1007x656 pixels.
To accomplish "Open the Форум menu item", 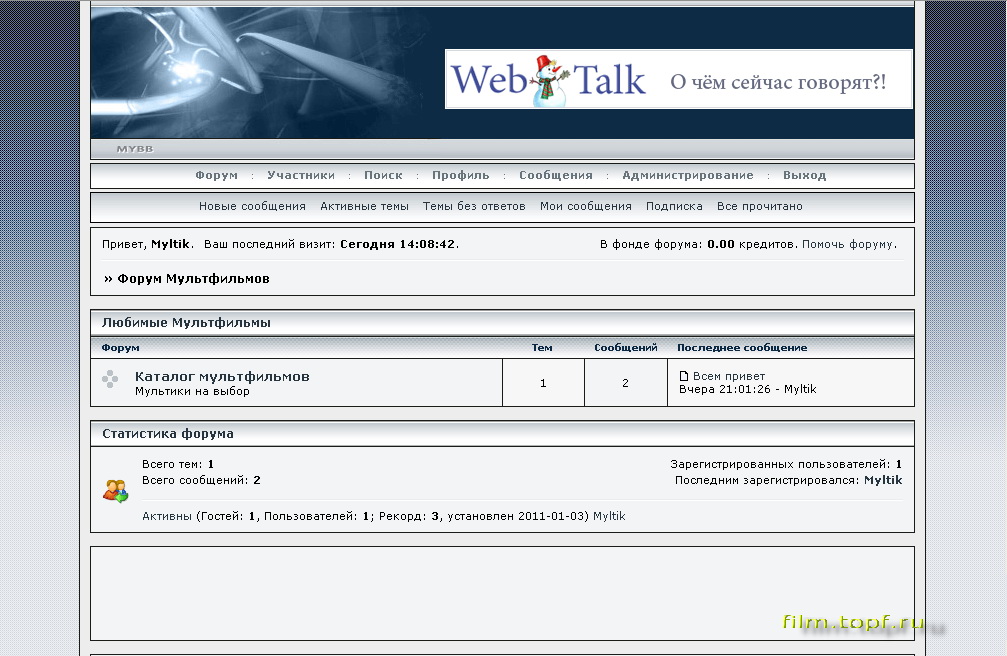I will (216, 175).
